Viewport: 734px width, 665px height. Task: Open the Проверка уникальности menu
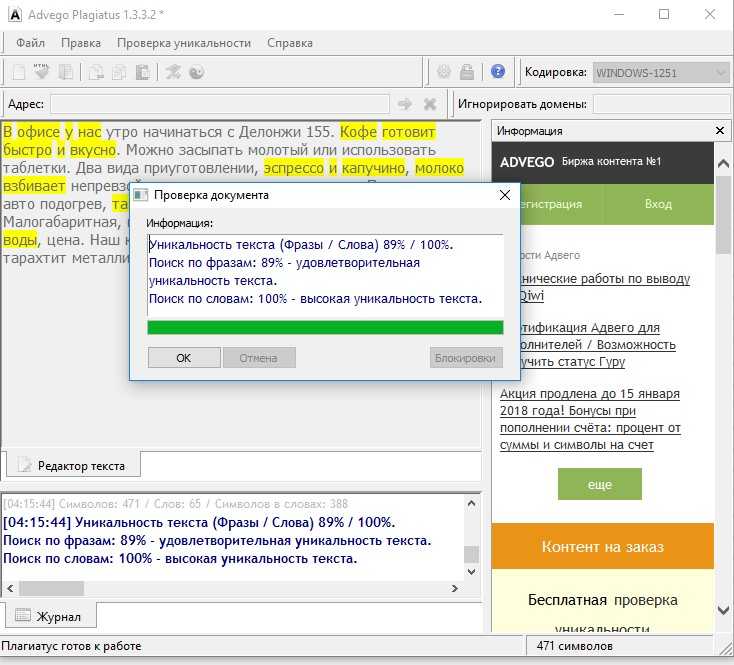[184, 43]
